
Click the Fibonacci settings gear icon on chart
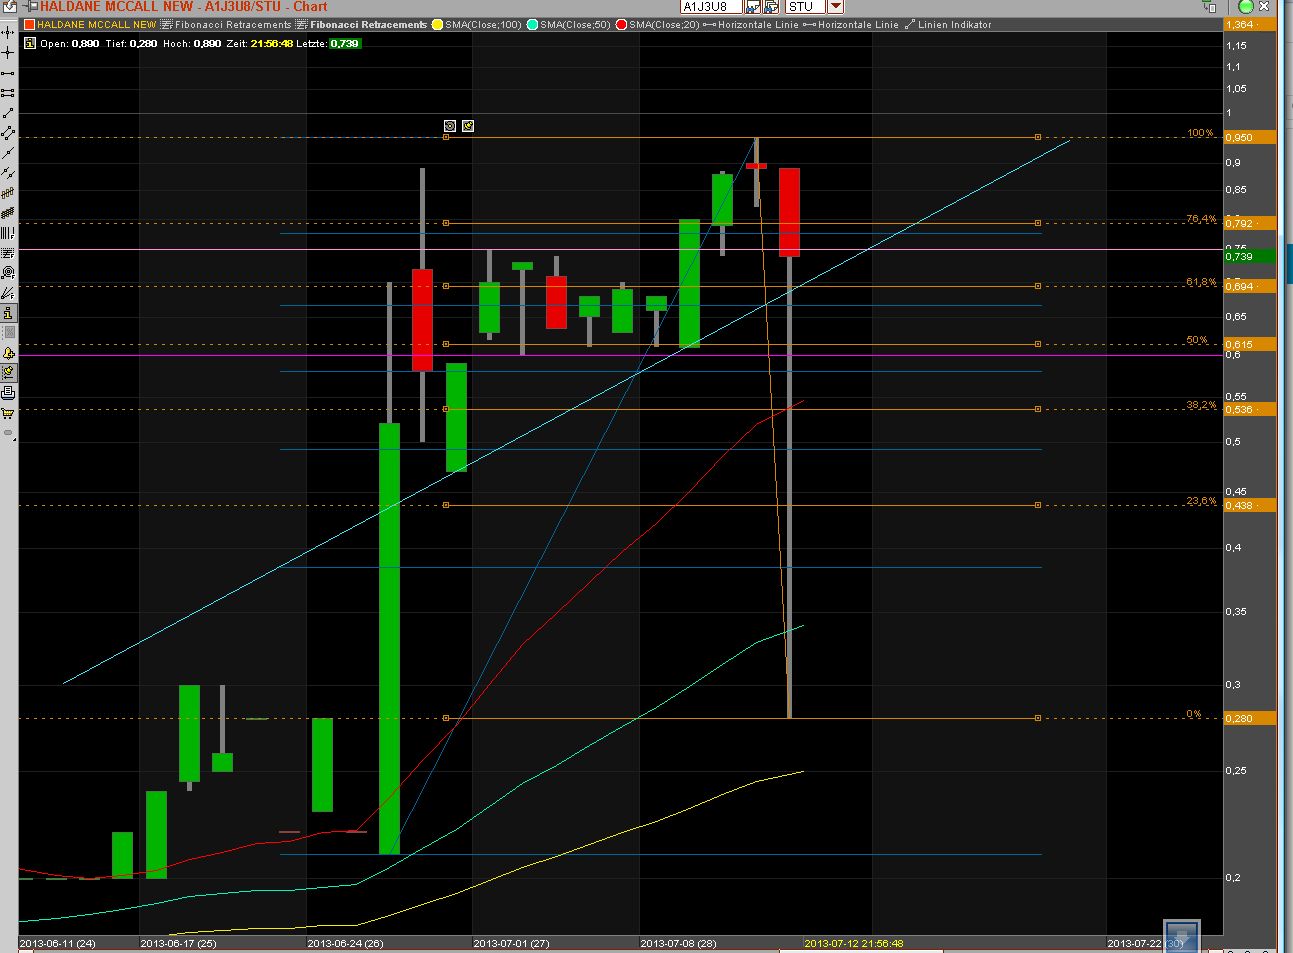(x=450, y=125)
